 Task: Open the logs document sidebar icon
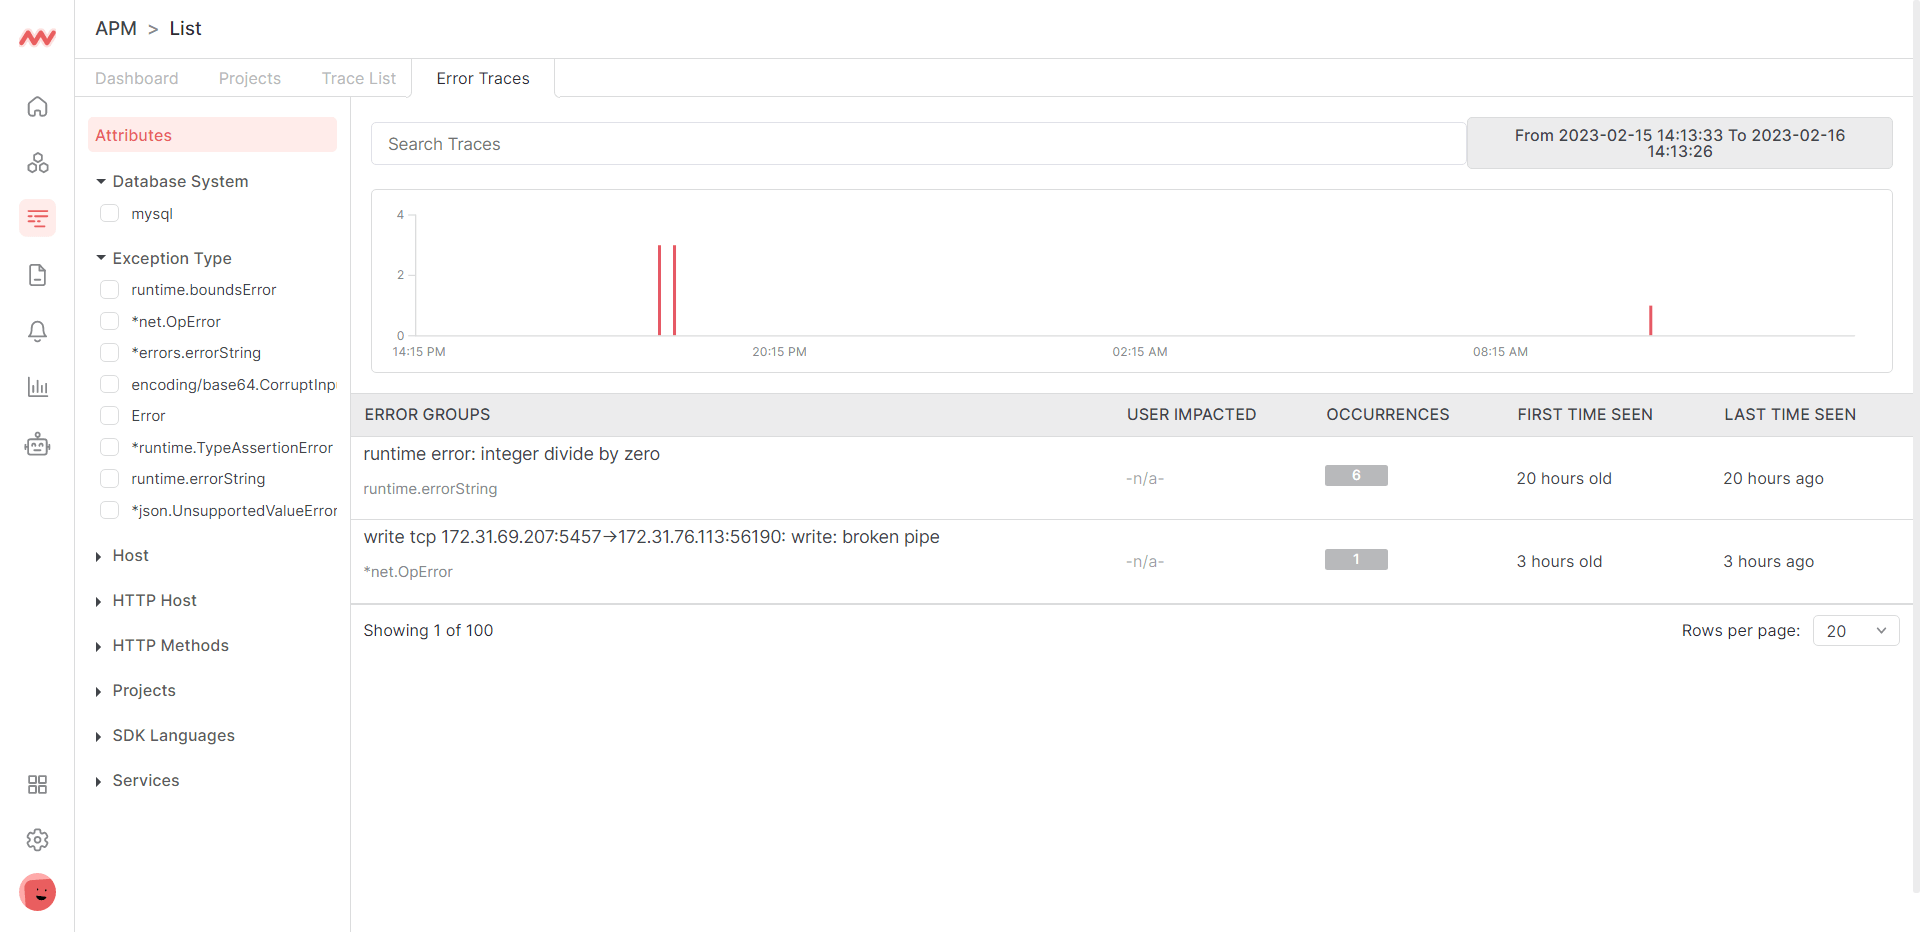click(x=37, y=275)
